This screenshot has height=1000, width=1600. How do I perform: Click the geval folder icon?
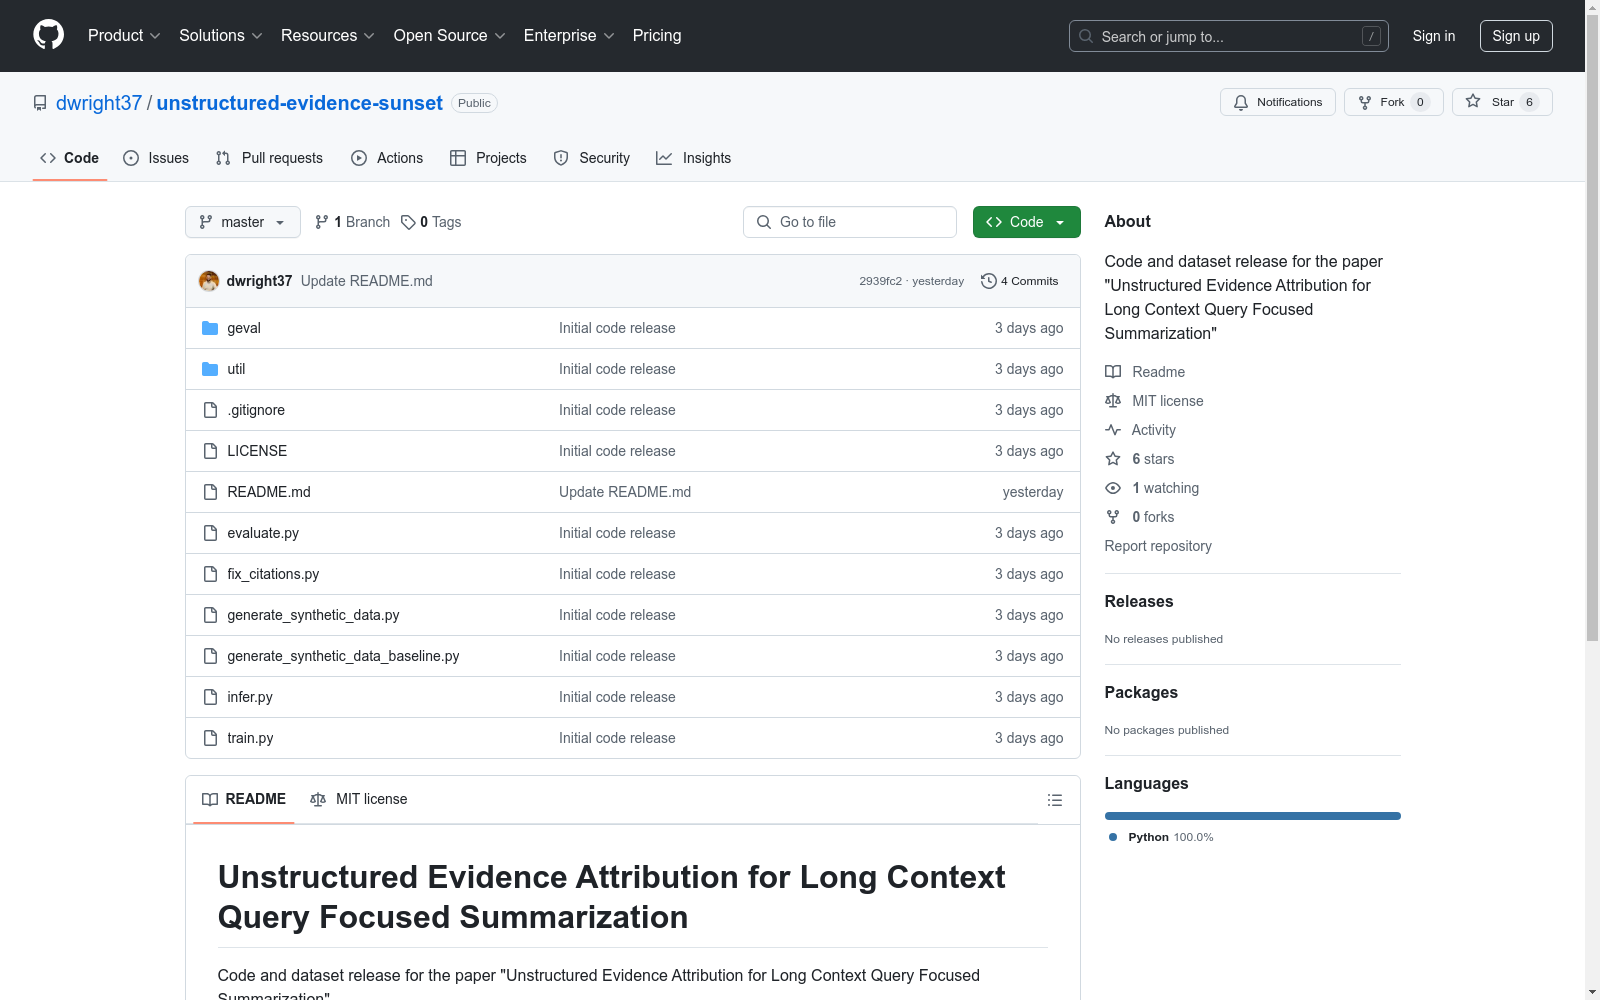[210, 328]
